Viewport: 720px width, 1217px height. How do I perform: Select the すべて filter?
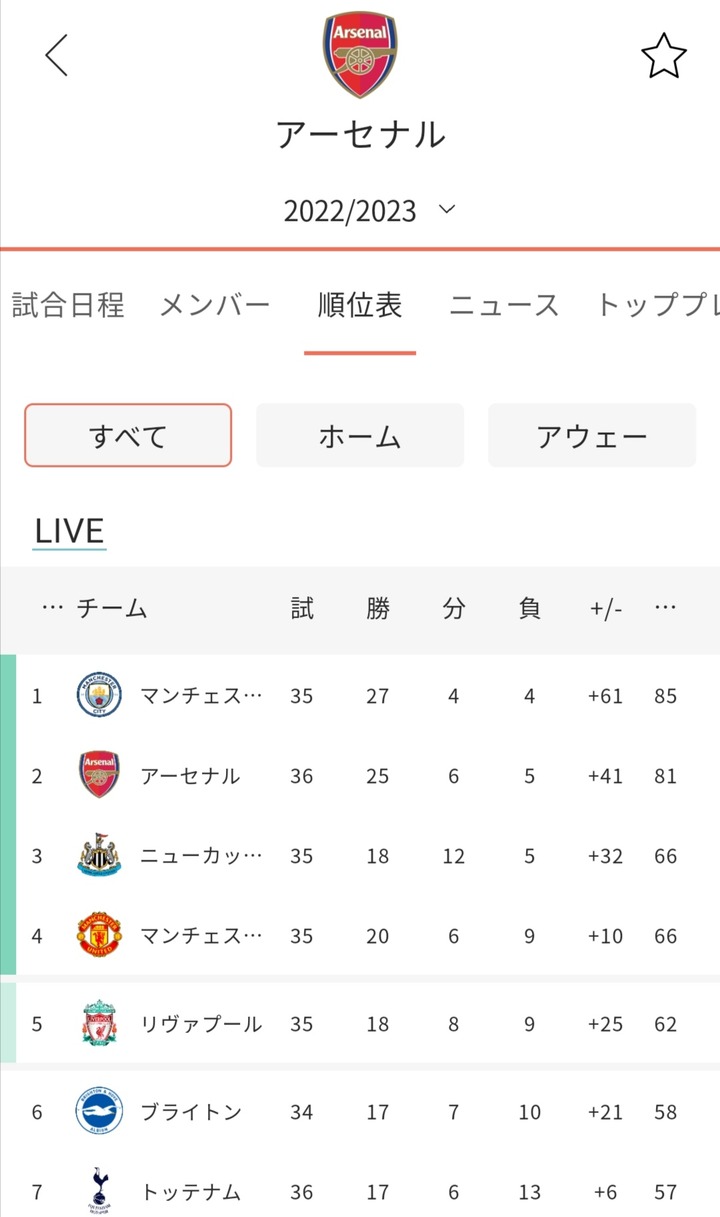pos(128,436)
